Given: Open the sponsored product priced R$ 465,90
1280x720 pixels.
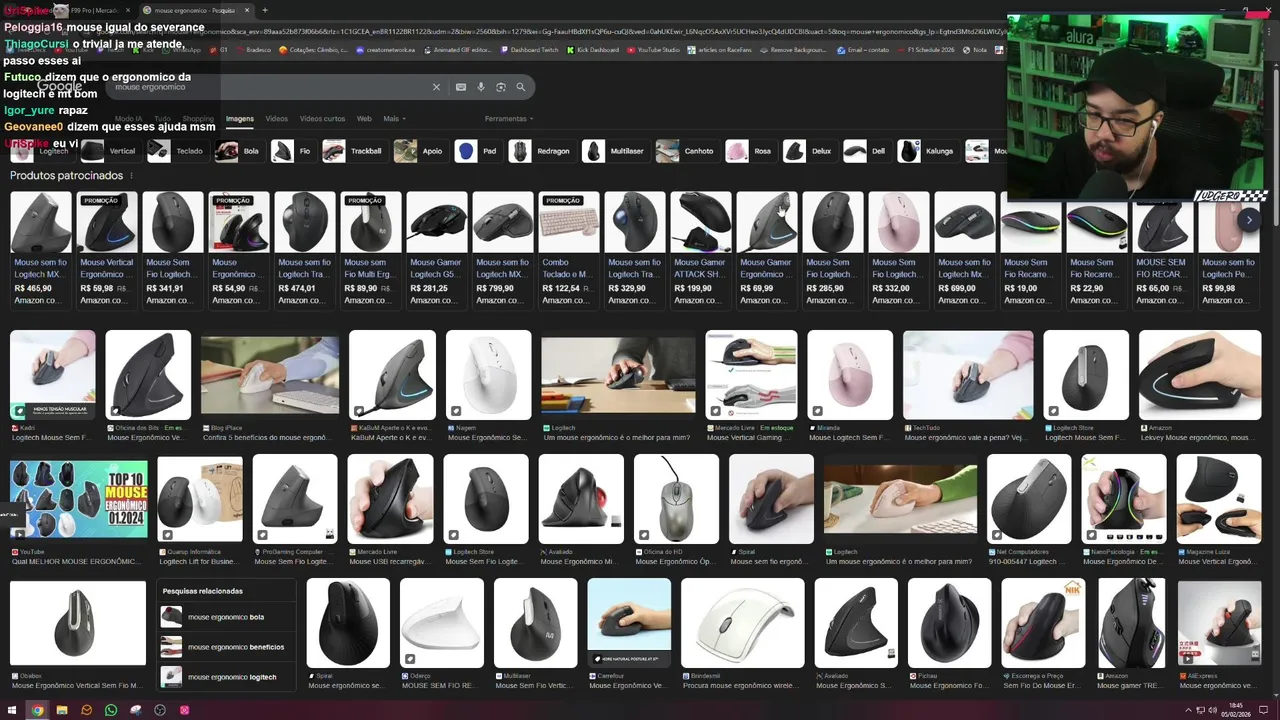Looking at the screenshot, I should pyautogui.click(x=40, y=250).
